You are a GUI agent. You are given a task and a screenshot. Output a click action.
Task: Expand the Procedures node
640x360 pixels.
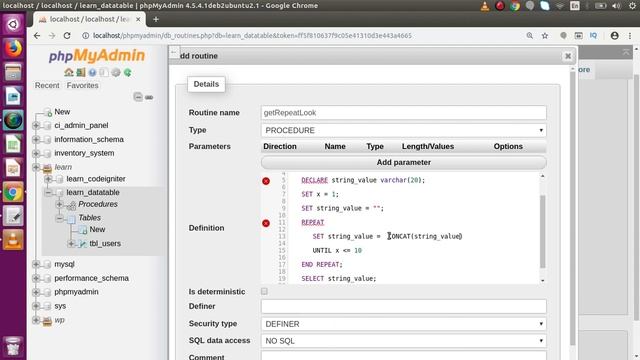point(60,204)
